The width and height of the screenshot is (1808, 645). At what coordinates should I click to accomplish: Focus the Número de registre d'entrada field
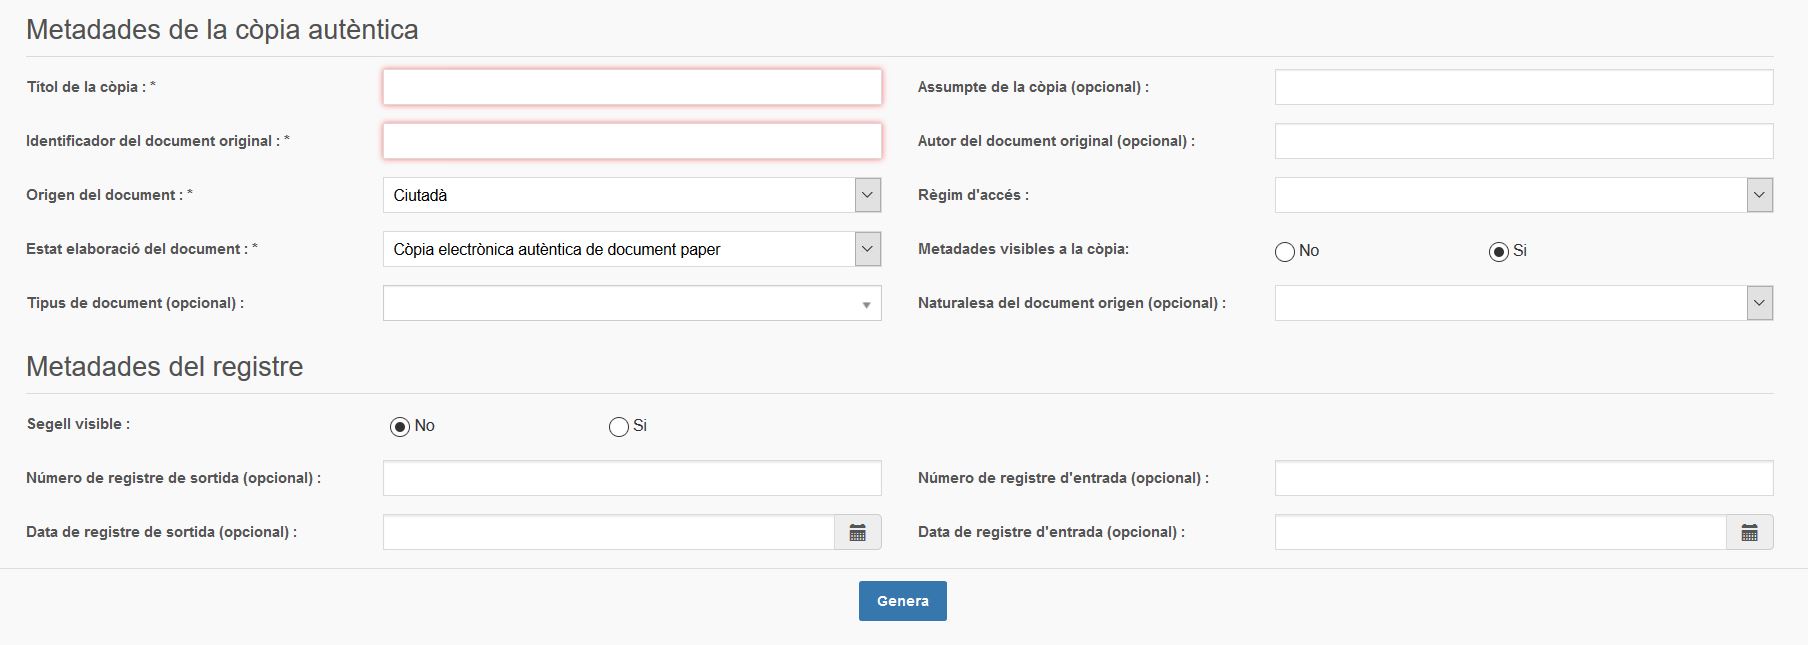[x=1523, y=478]
